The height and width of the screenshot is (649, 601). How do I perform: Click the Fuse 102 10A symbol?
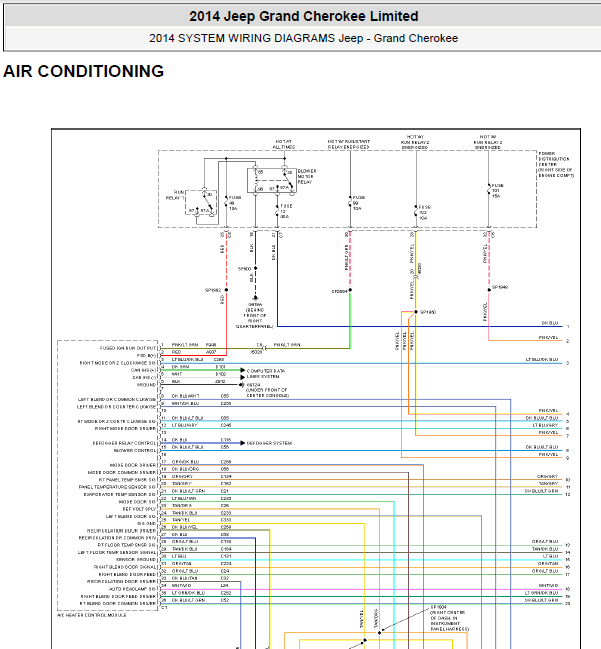[x=416, y=211]
